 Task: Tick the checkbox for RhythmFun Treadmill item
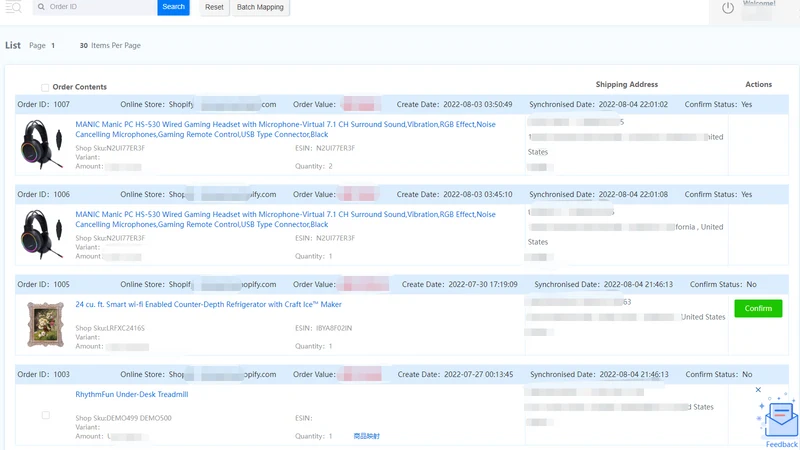(x=46, y=415)
